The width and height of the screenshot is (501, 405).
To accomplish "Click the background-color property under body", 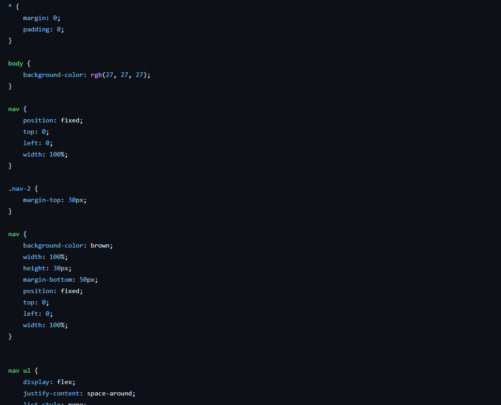I will (53, 75).
